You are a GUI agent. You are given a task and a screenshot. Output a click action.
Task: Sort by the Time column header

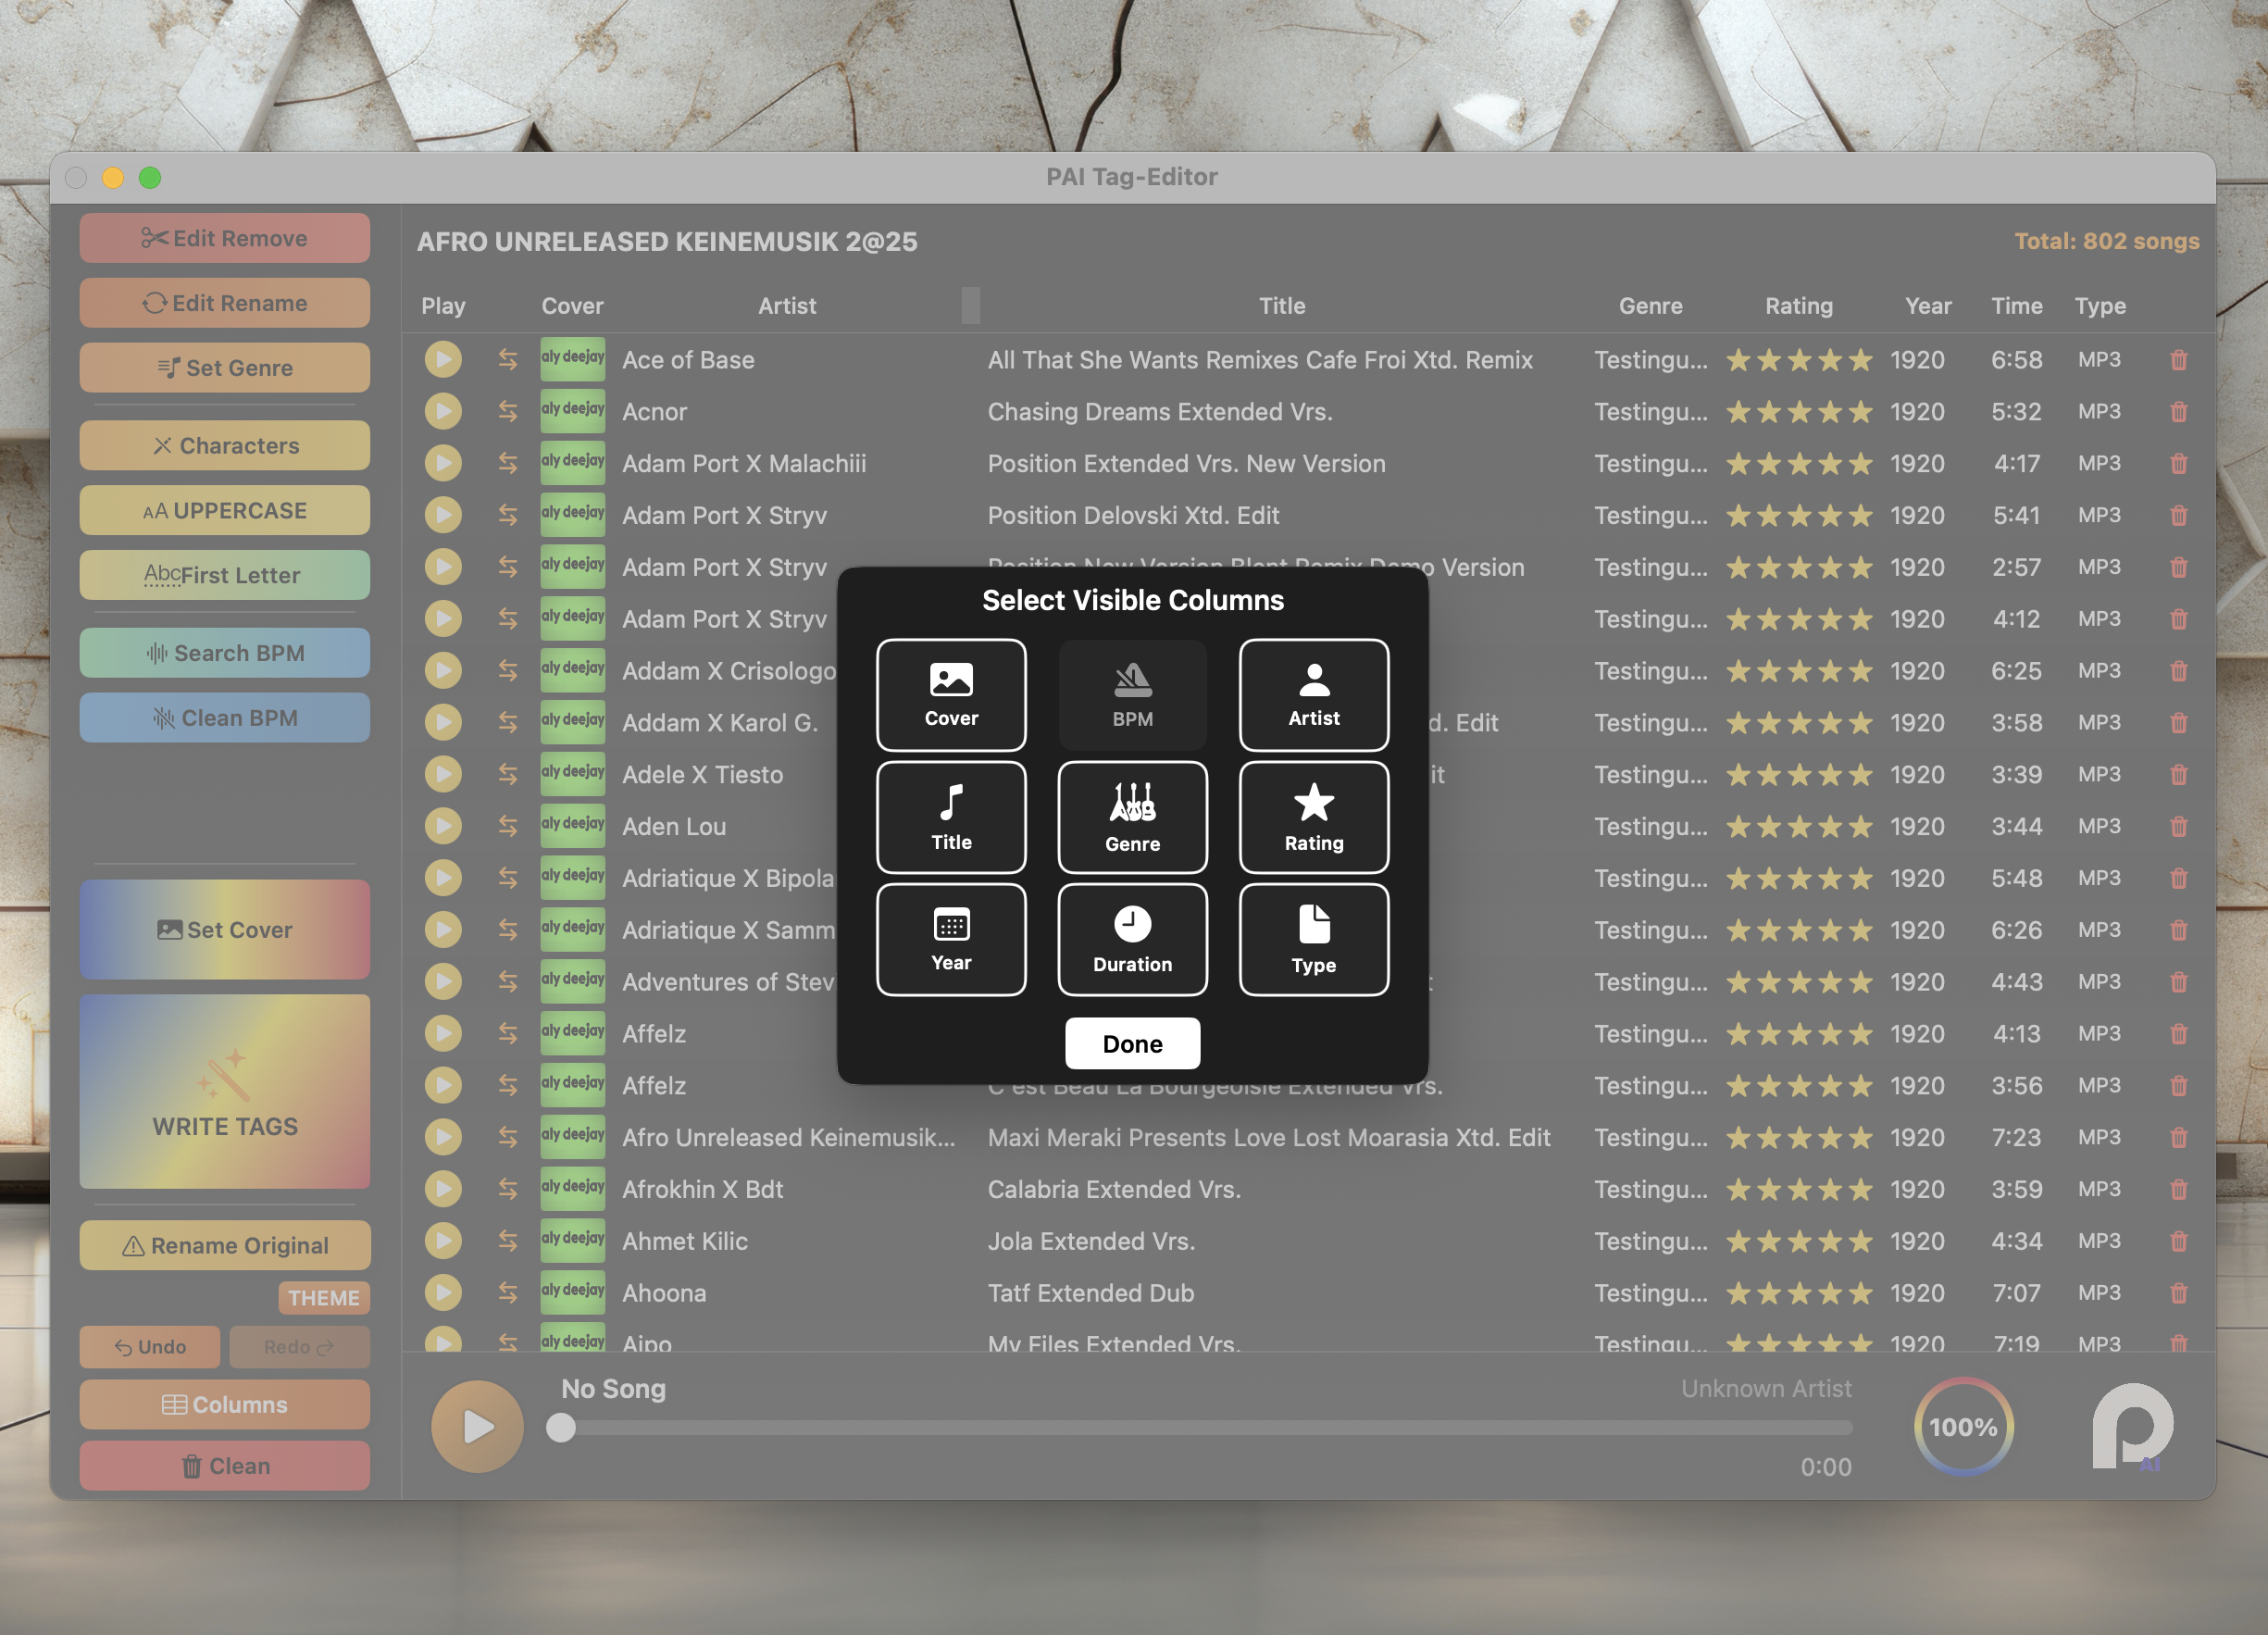(2016, 306)
